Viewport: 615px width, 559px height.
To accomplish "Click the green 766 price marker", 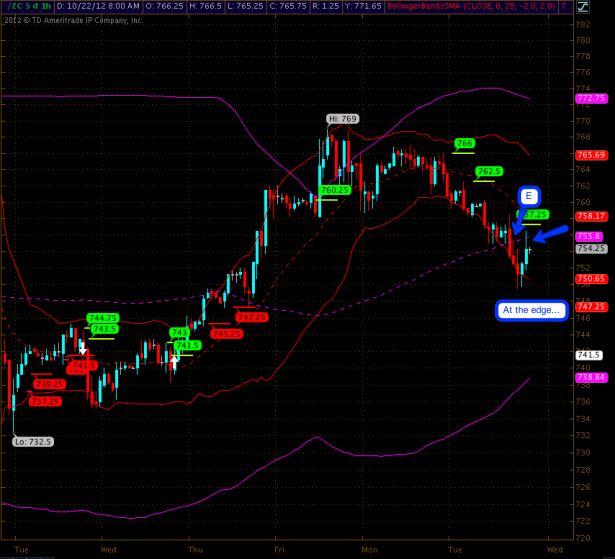I will click(463, 143).
